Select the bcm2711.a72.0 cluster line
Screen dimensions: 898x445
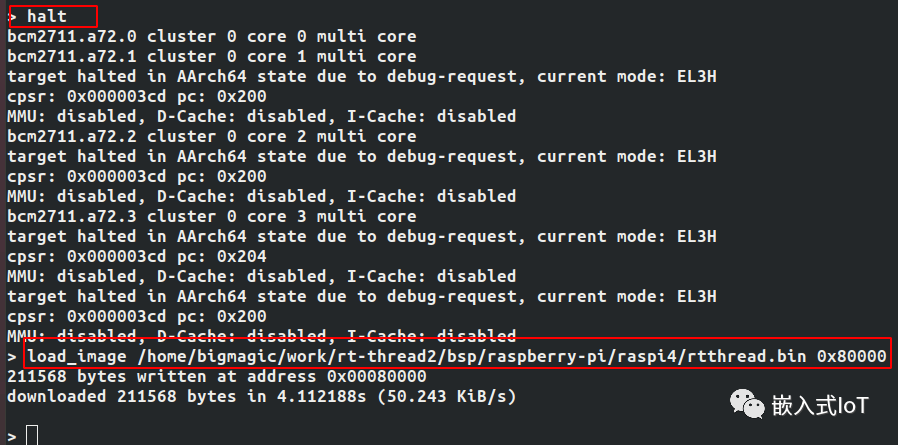point(212,36)
